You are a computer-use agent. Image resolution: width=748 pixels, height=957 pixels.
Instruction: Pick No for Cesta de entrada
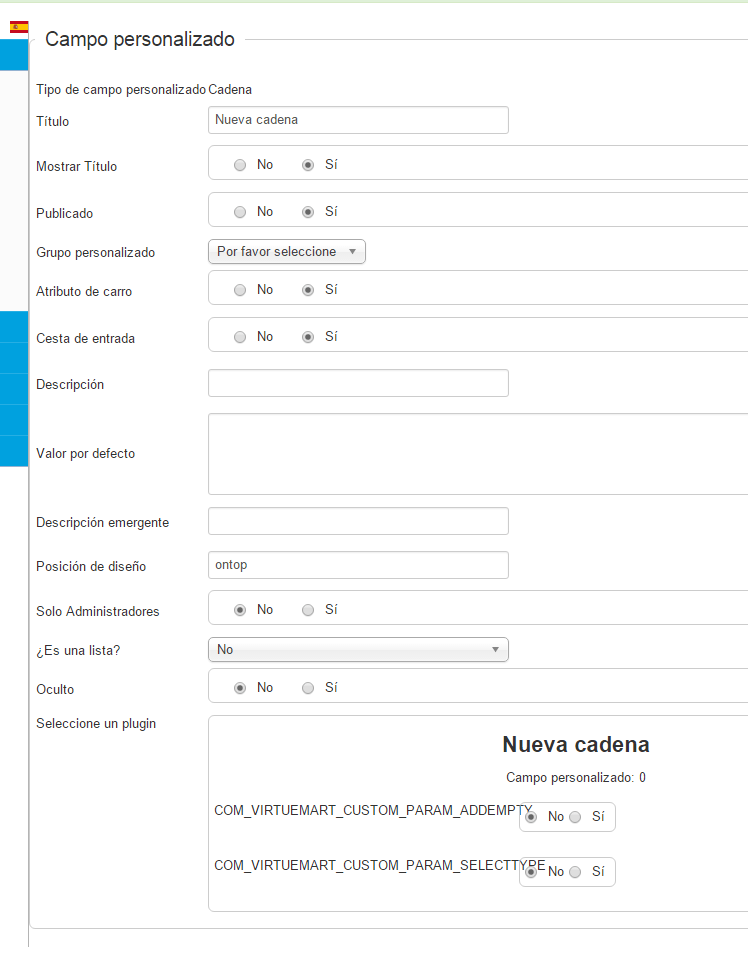240,337
